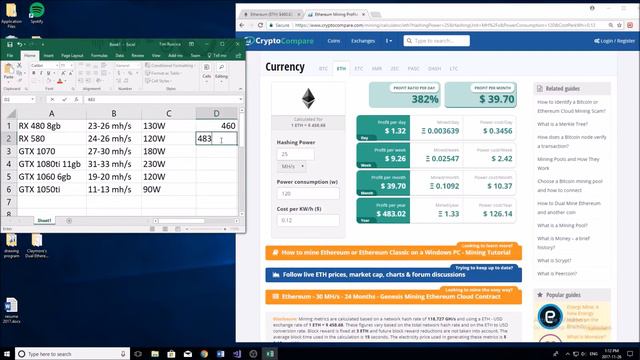The image size is (640, 360).
Task: Save the Excel workbook from quick access toolbar
Action: click(10, 44)
